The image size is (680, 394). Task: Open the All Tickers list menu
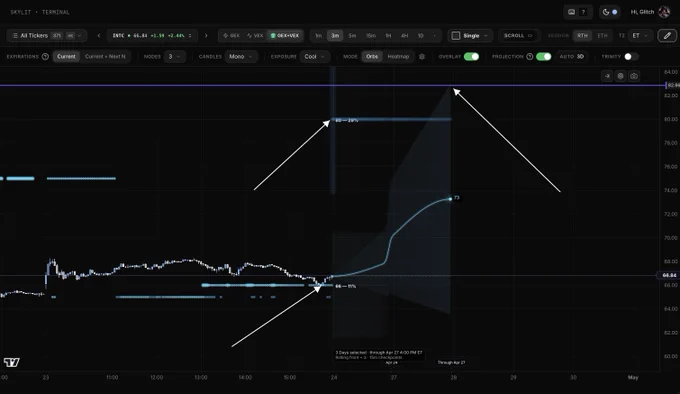(47, 36)
